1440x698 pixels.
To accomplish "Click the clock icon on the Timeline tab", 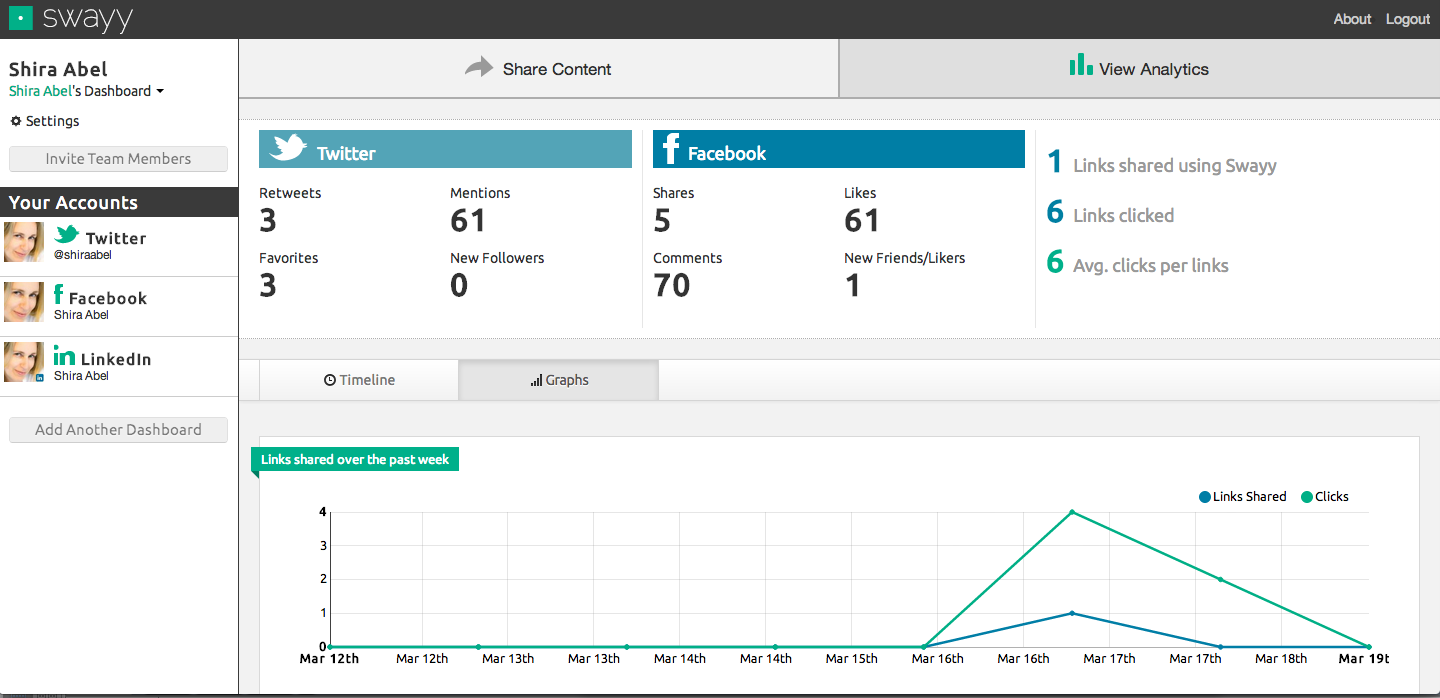I will point(331,380).
